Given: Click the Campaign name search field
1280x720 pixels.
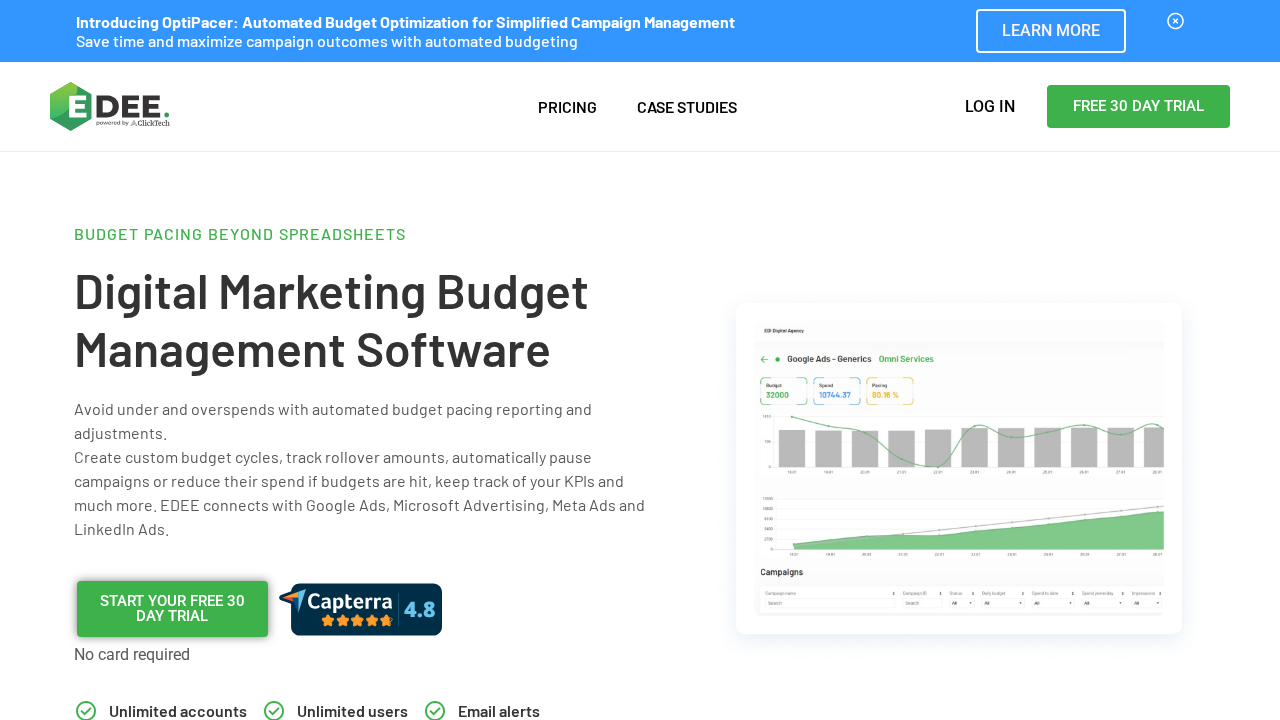Looking at the screenshot, I should click(828, 603).
